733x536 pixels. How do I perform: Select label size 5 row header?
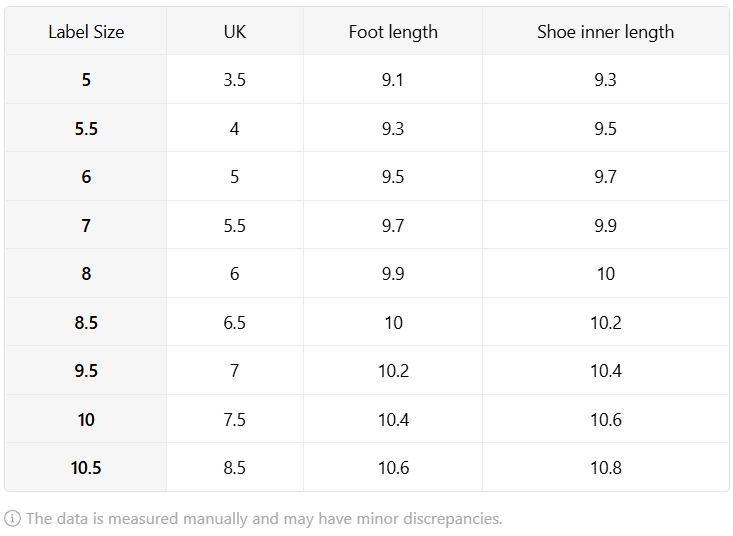(86, 79)
